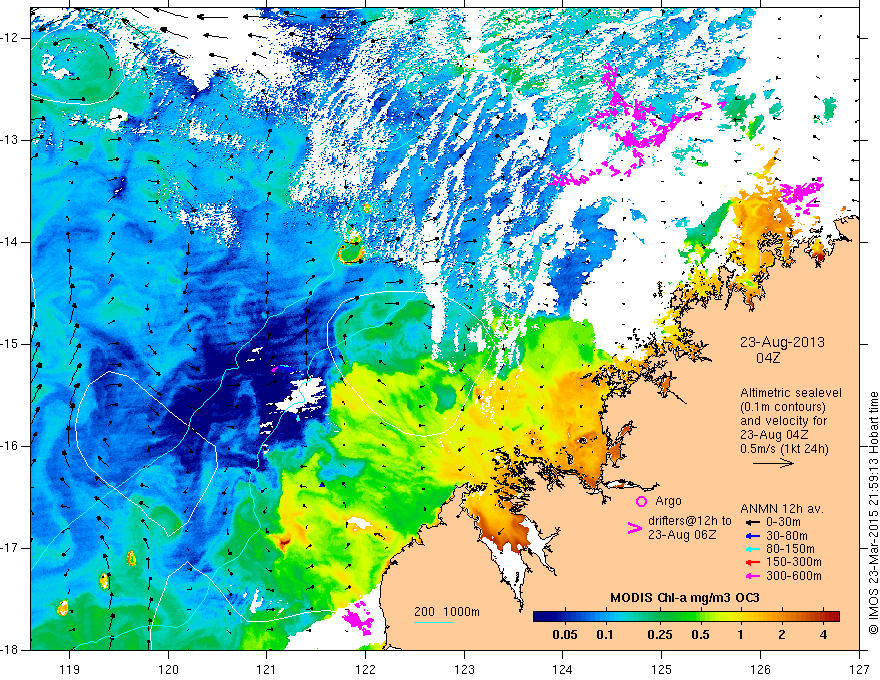Click the latitude axis label -15
Viewport: 880px width, 680px height.
(x=11, y=344)
